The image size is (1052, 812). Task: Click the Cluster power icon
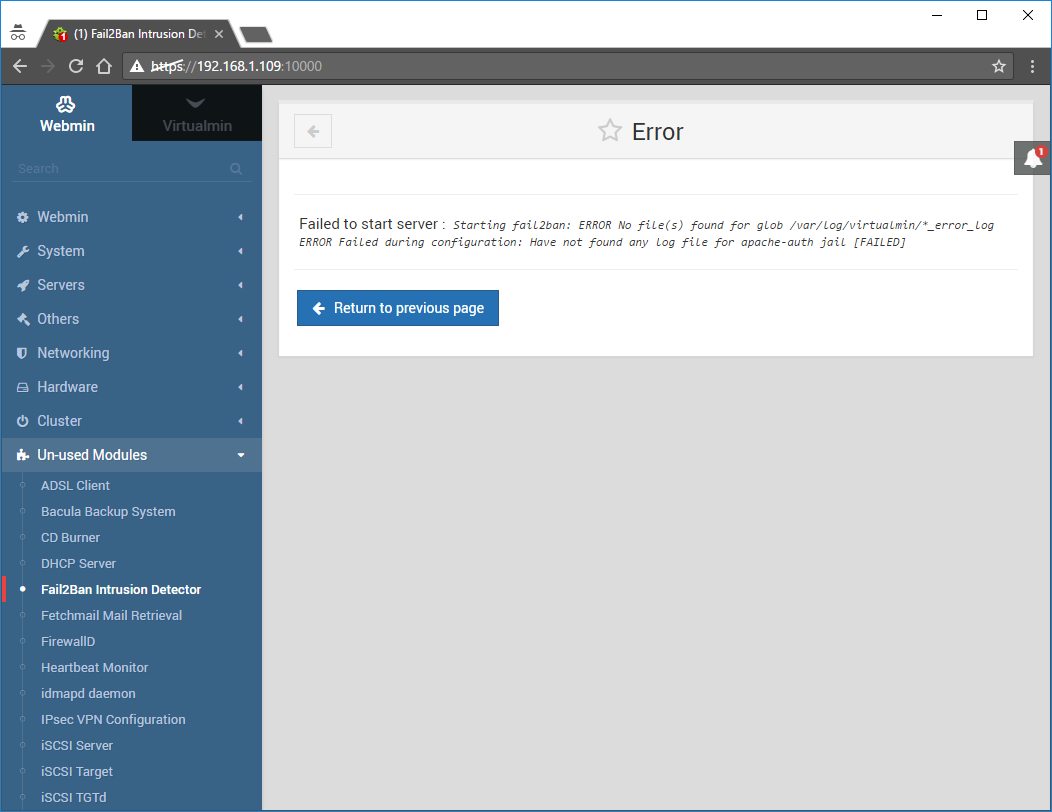23,421
